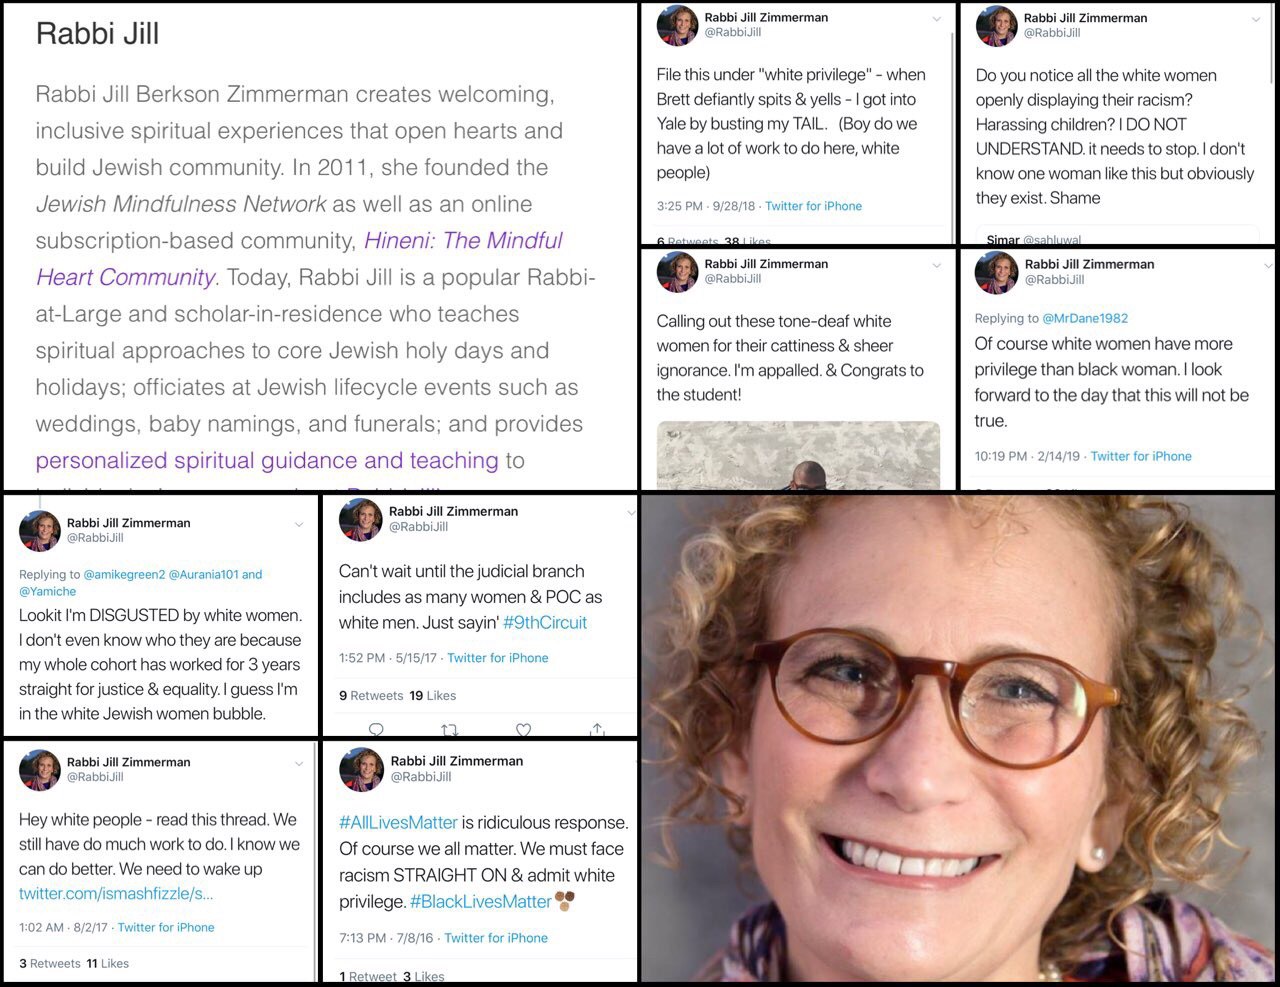Open profile avatar on the #AllLivesMatter tweet

(361, 769)
